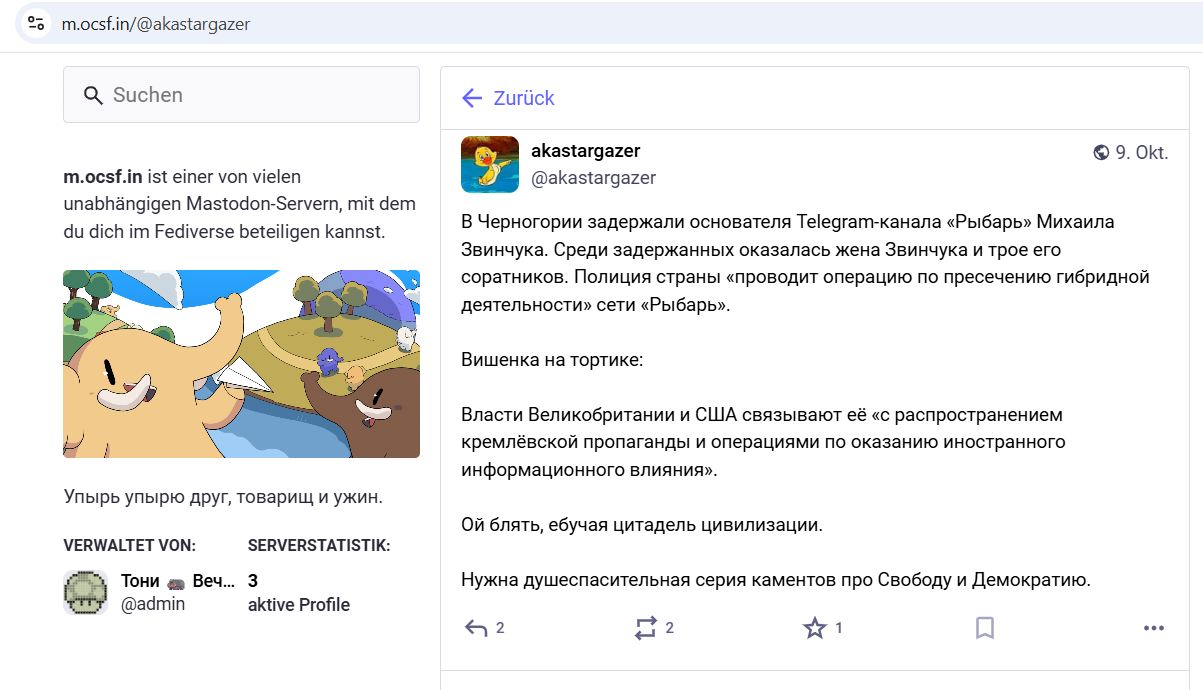Click the line 'Вишенка на тортике:'
Image resolution: width=1203 pixels, height=690 pixels.
pos(552,359)
